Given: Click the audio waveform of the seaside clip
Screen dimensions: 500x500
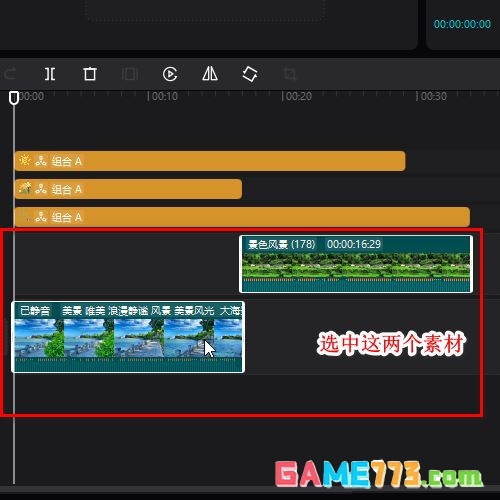Looking at the screenshot, I should (x=128, y=364).
